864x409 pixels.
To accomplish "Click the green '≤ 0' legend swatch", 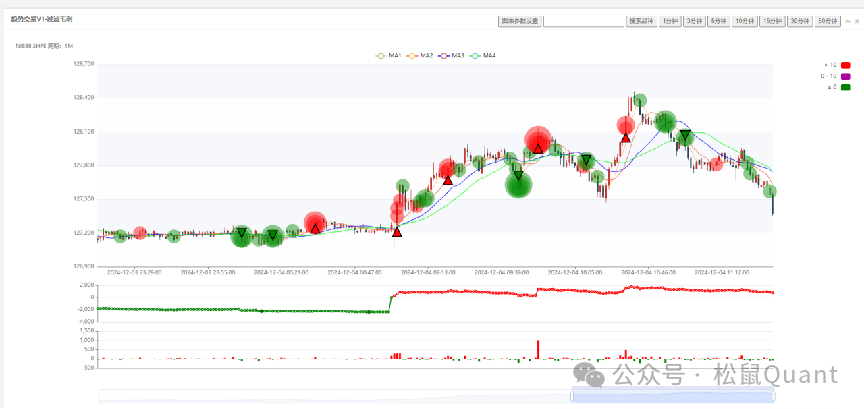I will pos(845,87).
